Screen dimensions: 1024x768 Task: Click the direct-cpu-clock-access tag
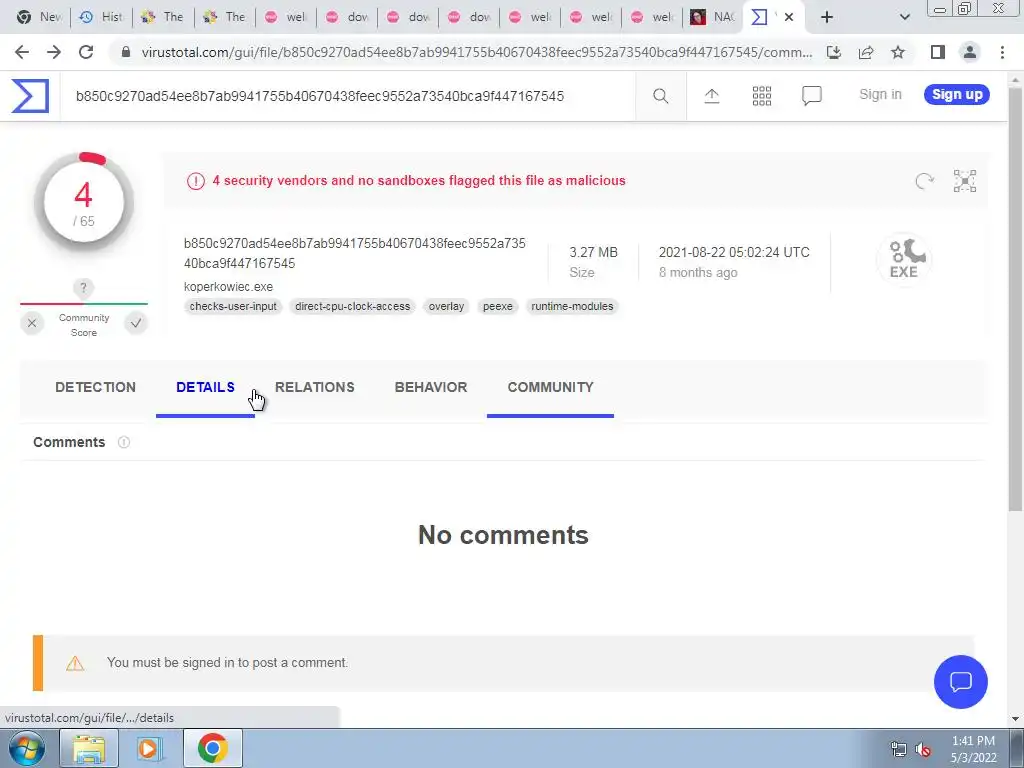(x=353, y=306)
